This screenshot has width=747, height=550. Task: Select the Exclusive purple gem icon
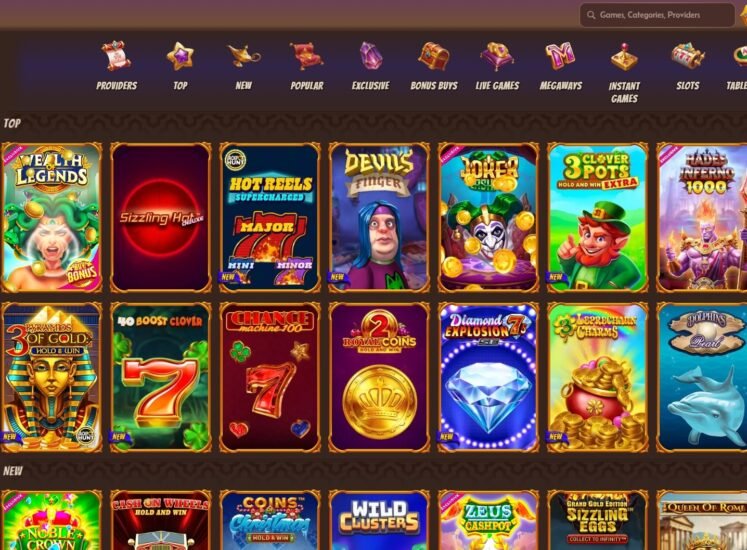(x=371, y=56)
